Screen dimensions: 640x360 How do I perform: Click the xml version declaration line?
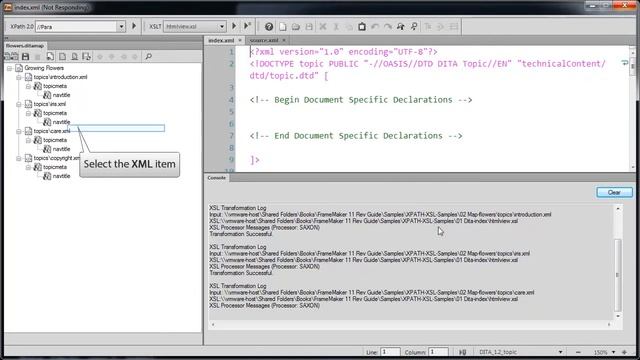[344, 52]
